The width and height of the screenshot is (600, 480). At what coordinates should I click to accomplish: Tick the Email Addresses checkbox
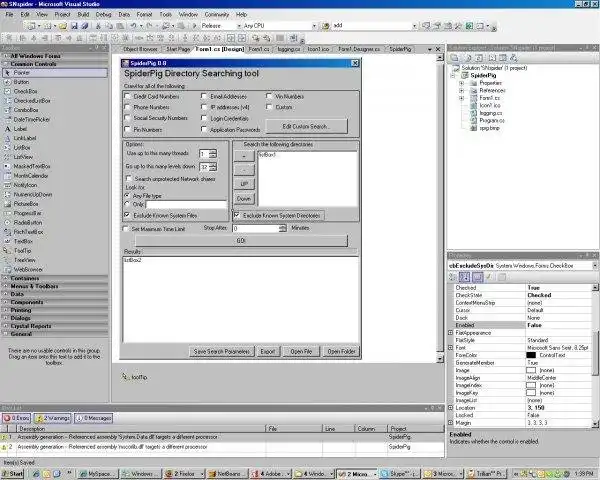[x=204, y=96]
